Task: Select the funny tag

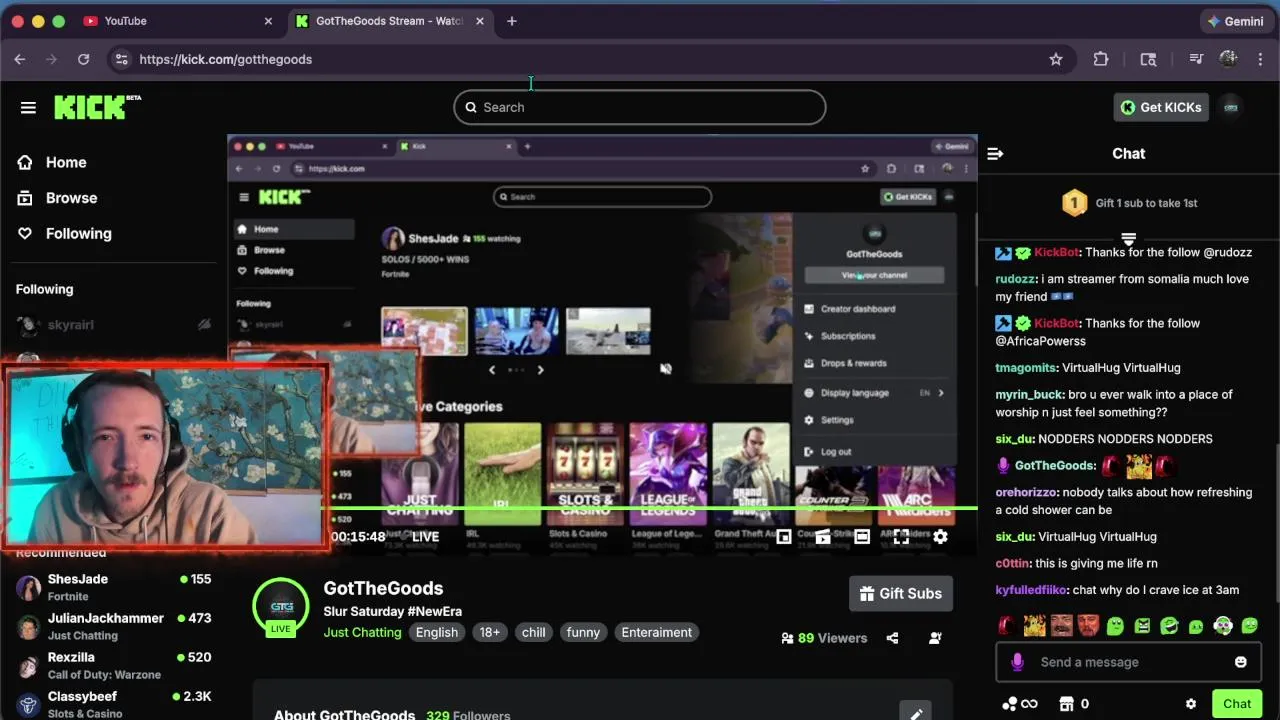Action: point(583,632)
